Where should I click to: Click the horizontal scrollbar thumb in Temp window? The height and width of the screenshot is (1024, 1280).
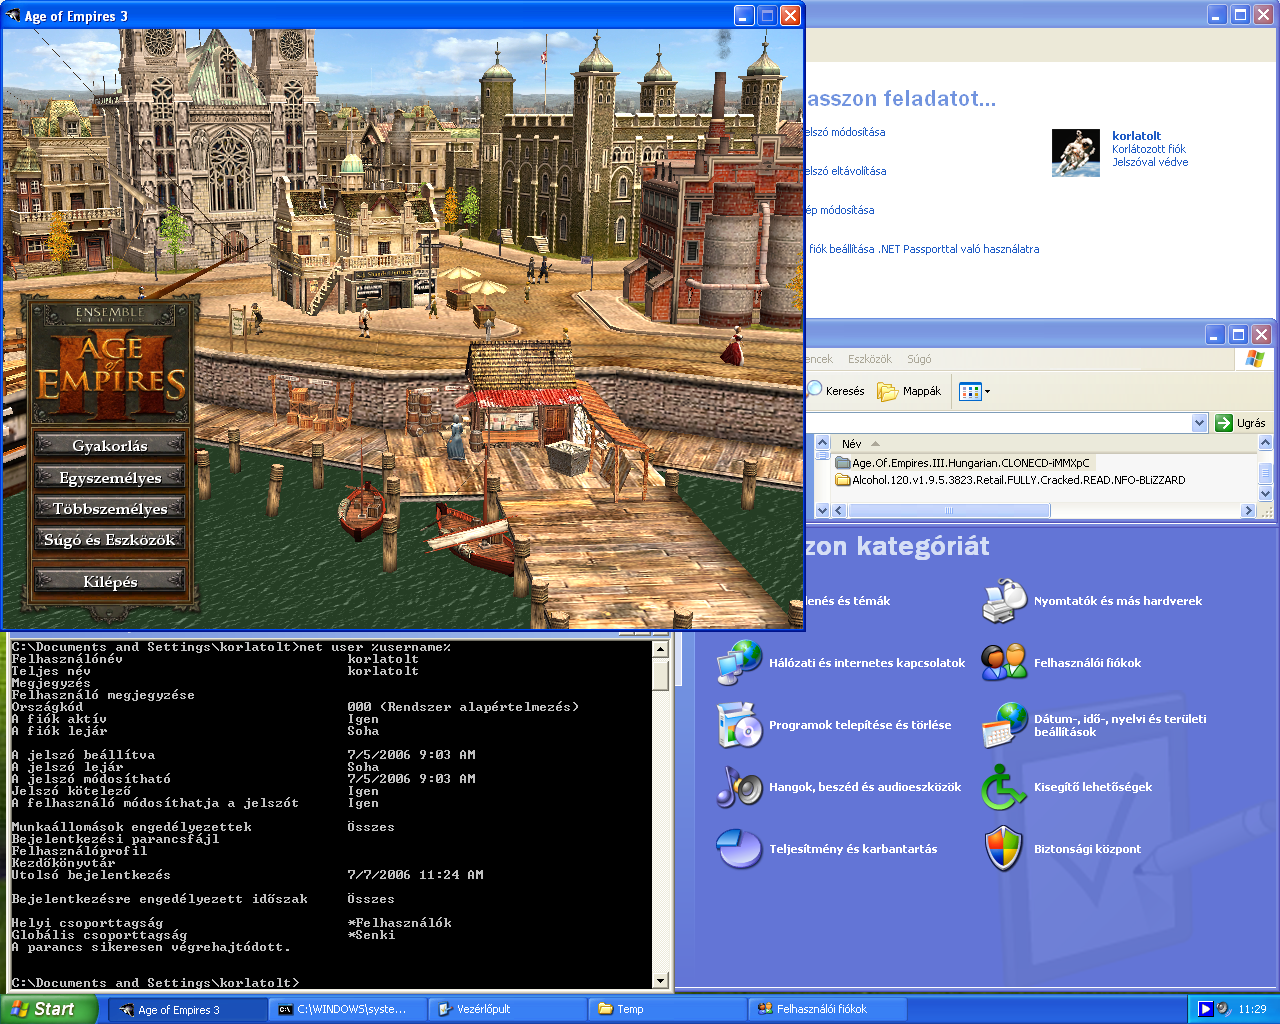948,511
